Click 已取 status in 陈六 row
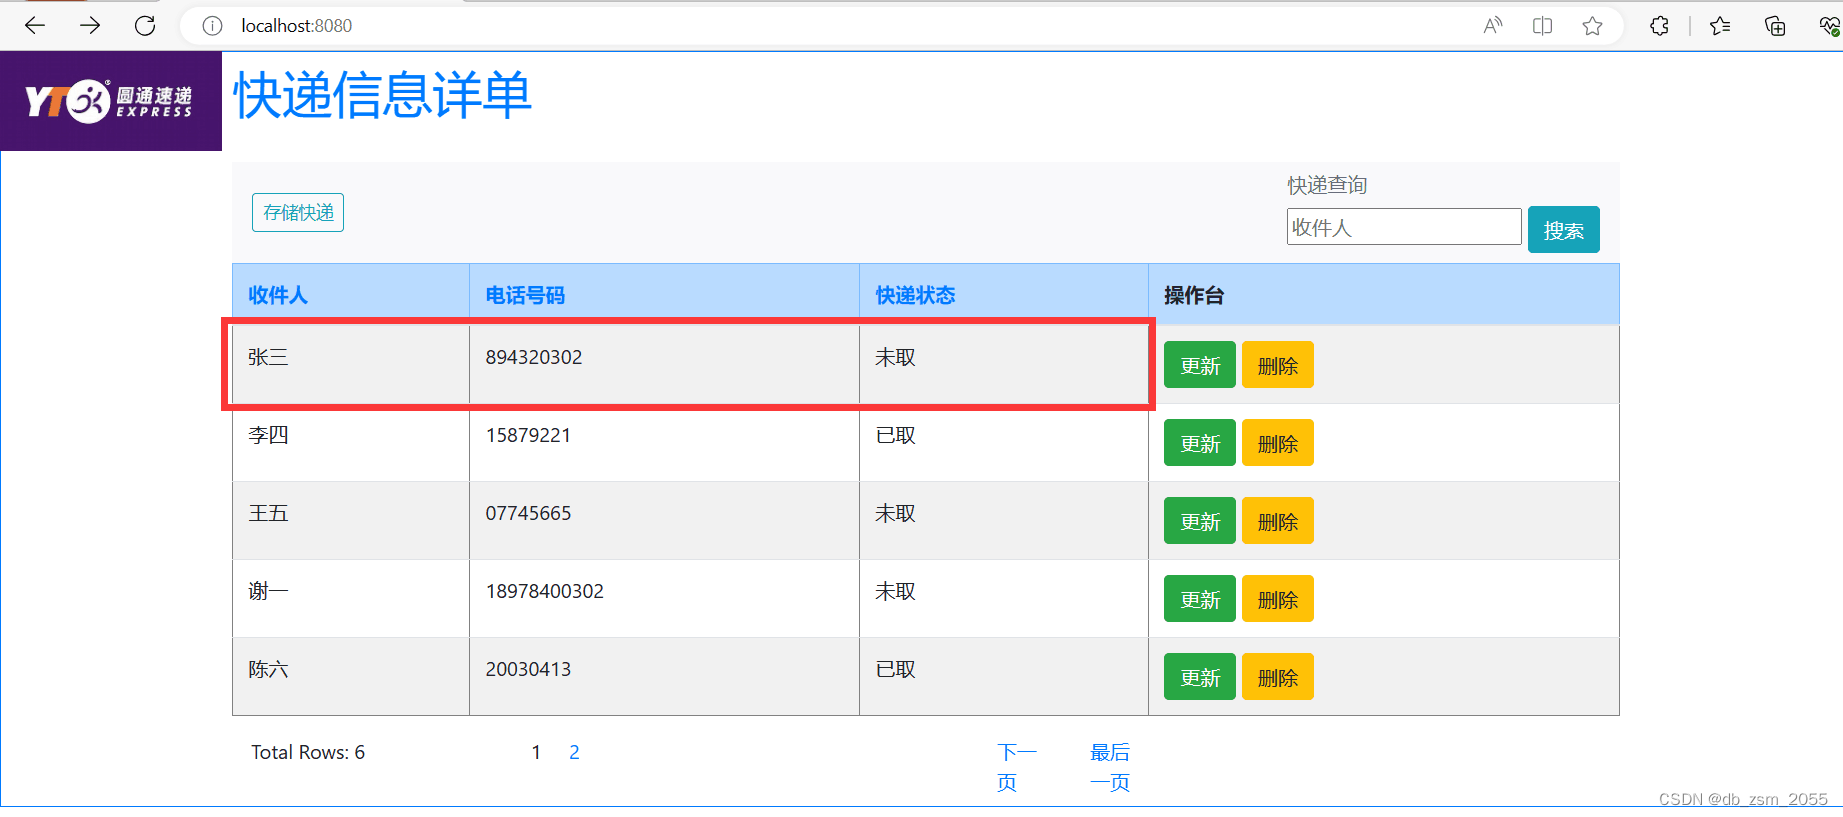Image resolution: width=1843 pixels, height=817 pixels. coord(895,669)
